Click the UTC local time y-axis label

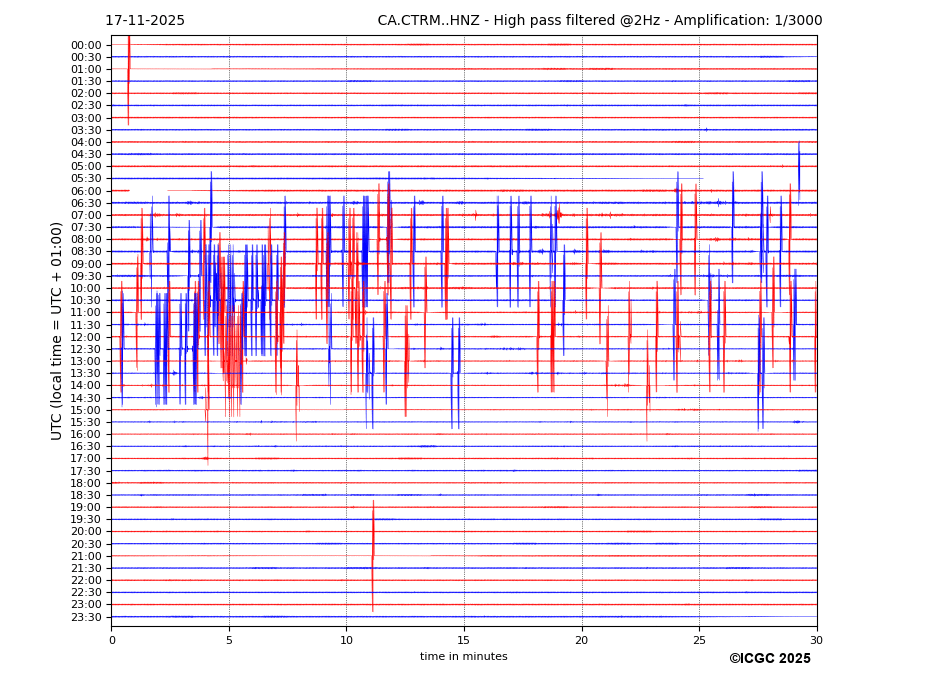point(57,330)
